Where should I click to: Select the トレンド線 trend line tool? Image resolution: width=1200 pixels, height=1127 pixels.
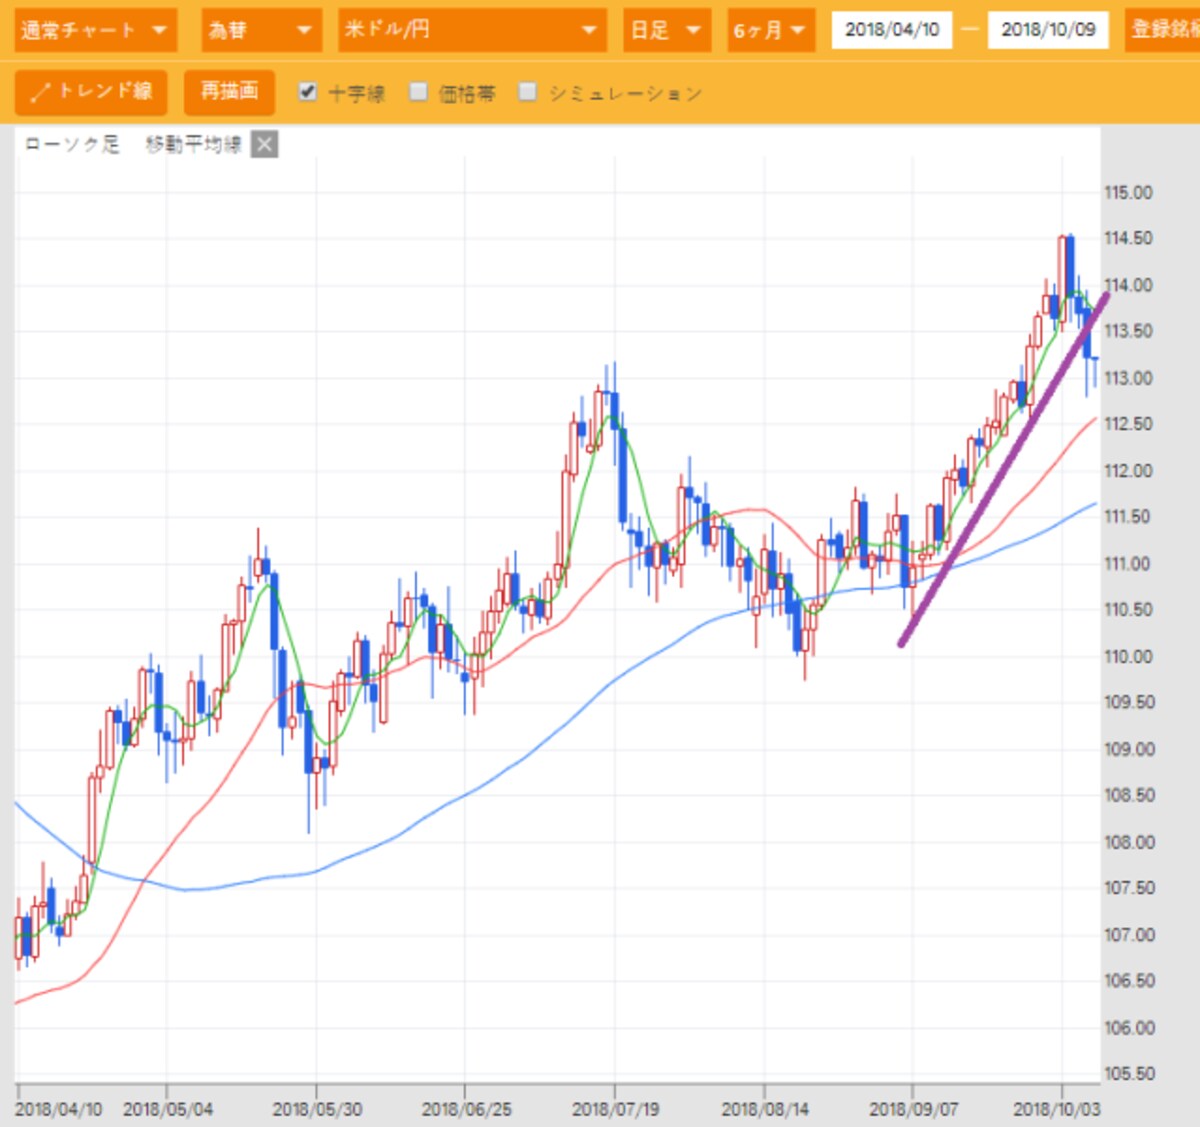click(x=92, y=92)
